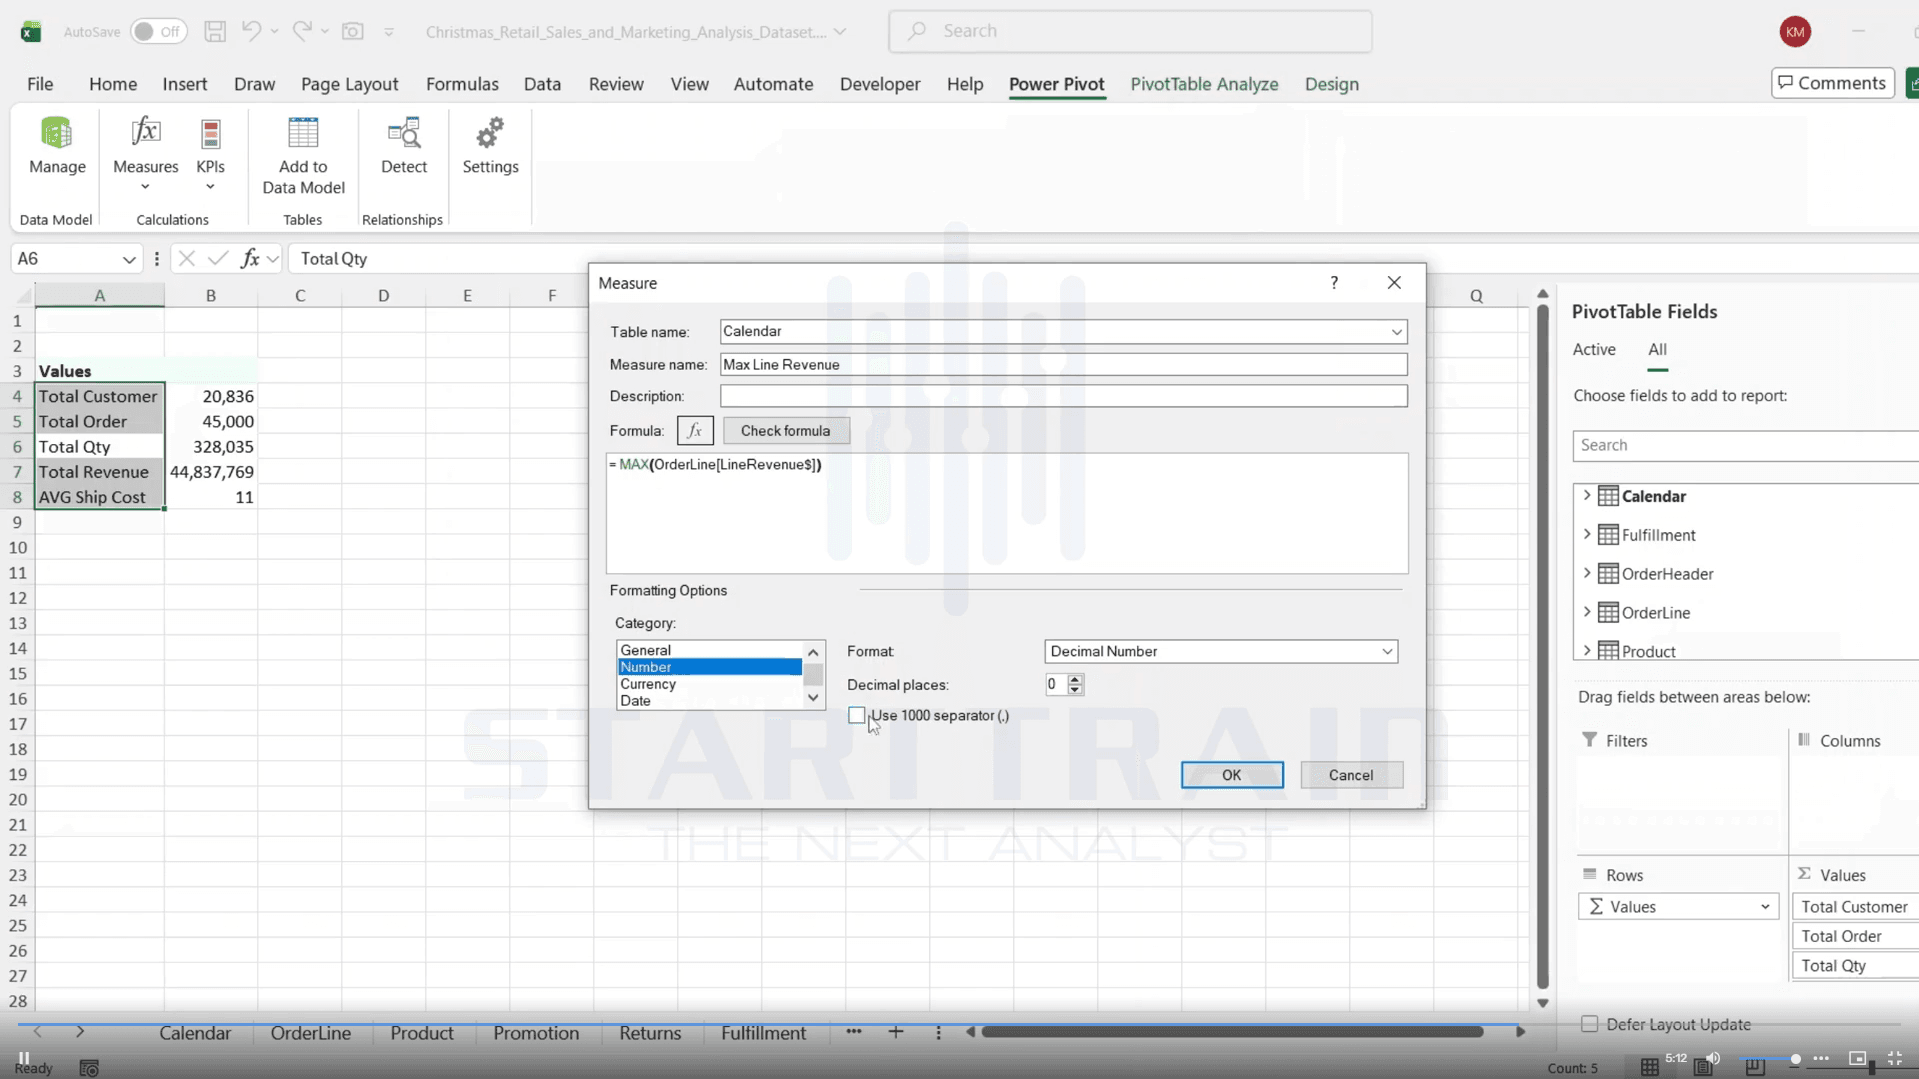Expand the Product table in the field list
Viewport: 1919px width, 1079px height.
(x=1587, y=650)
